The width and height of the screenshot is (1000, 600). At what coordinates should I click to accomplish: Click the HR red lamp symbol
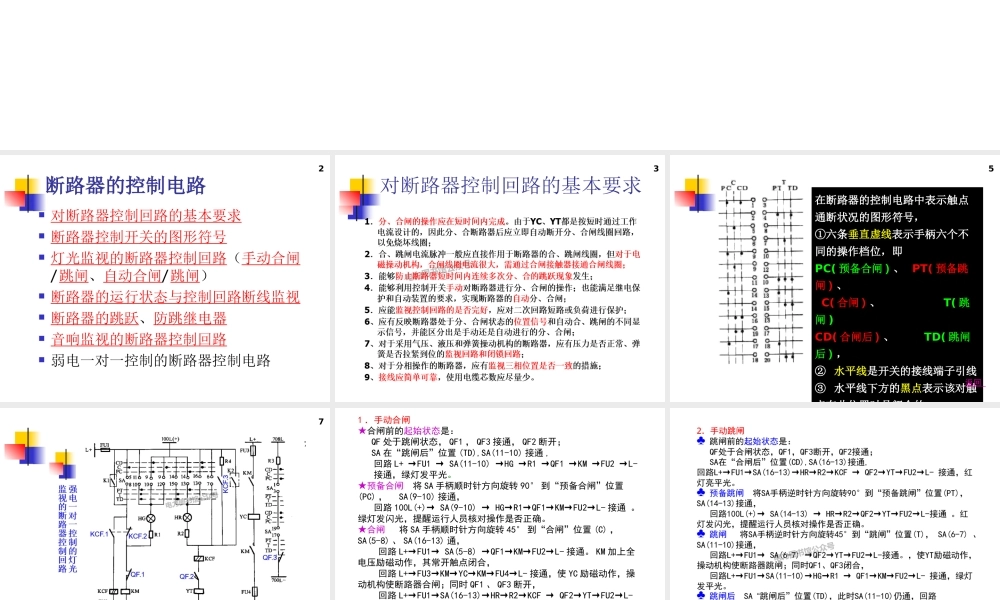pos(187,517)
